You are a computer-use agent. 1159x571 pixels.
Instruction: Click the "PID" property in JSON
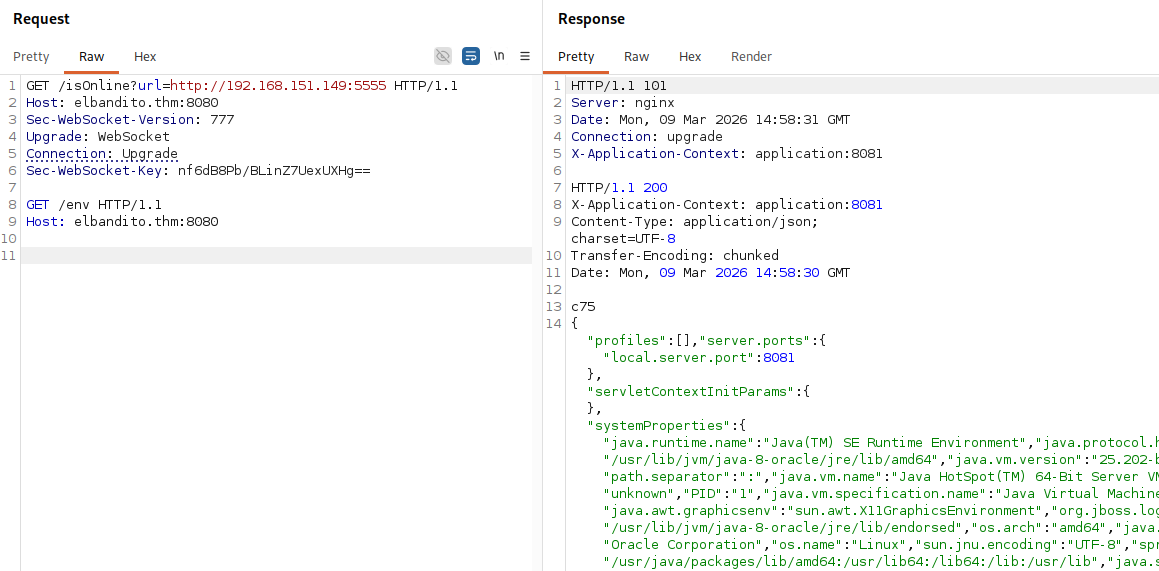point(707,493)
